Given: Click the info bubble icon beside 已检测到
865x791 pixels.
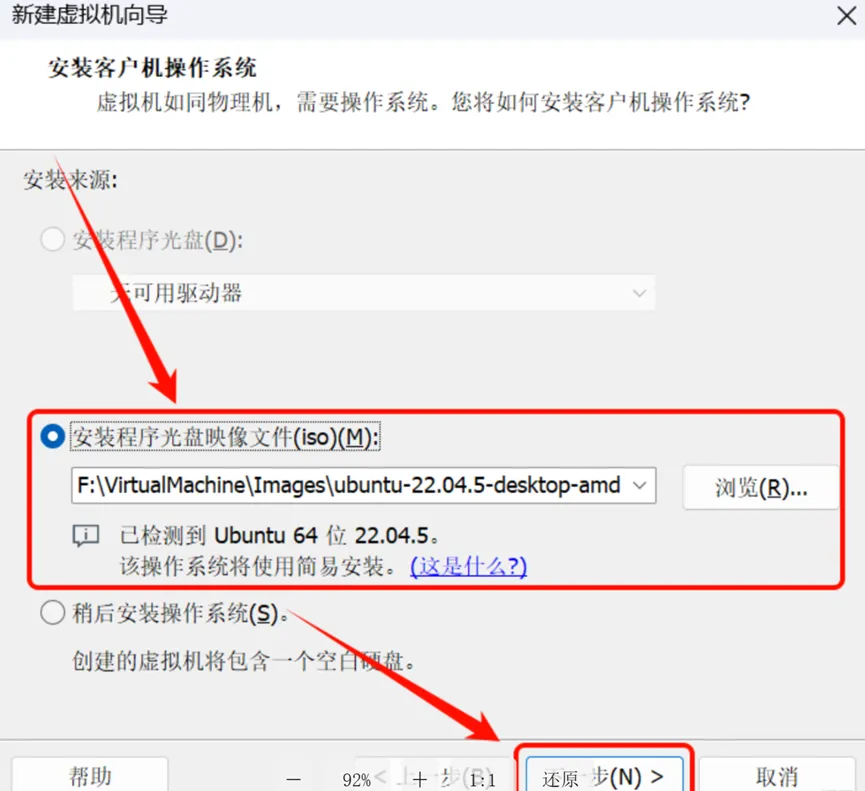Looking at the screenshot, I should click(86, 535).
